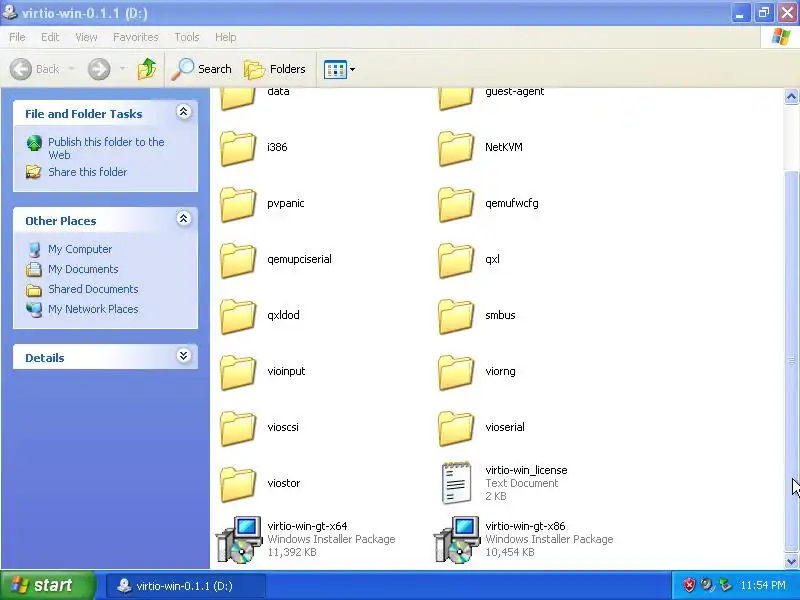
Task: Open the Tools menu
Action: (x=187, y=37)
